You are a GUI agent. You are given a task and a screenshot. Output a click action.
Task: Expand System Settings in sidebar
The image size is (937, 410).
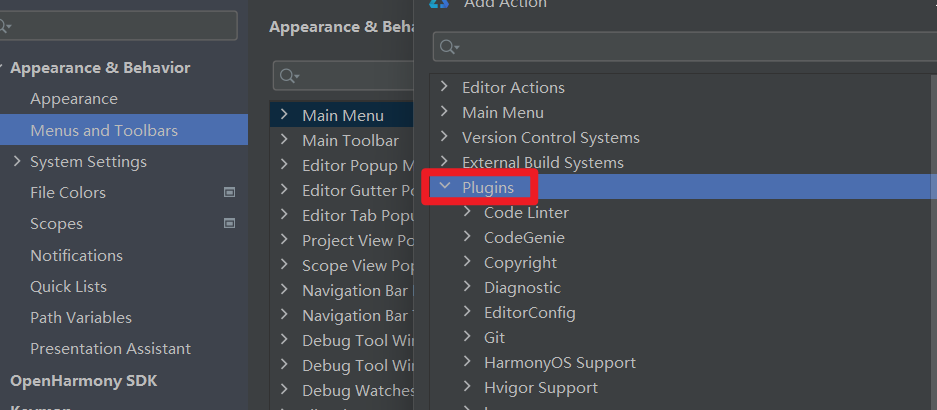pos(17,161)
